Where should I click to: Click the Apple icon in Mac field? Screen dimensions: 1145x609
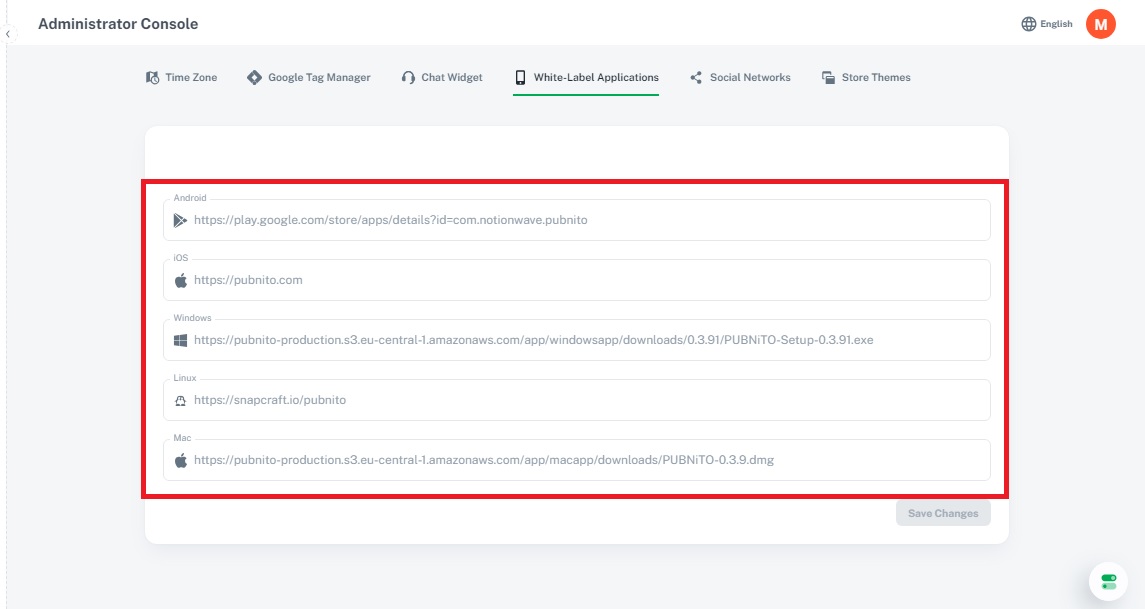(181, 460)
